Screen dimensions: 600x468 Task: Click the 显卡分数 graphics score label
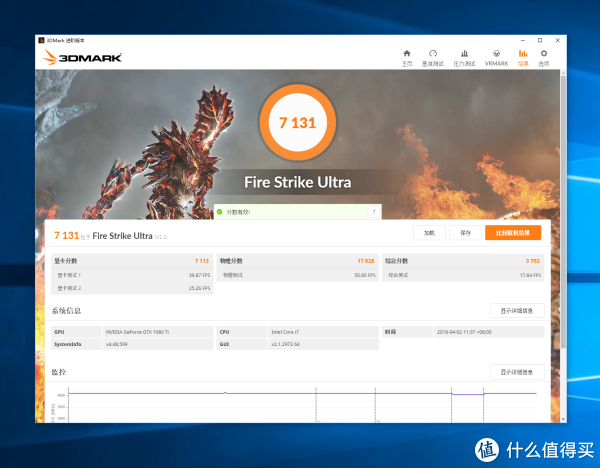click(65, 261)
